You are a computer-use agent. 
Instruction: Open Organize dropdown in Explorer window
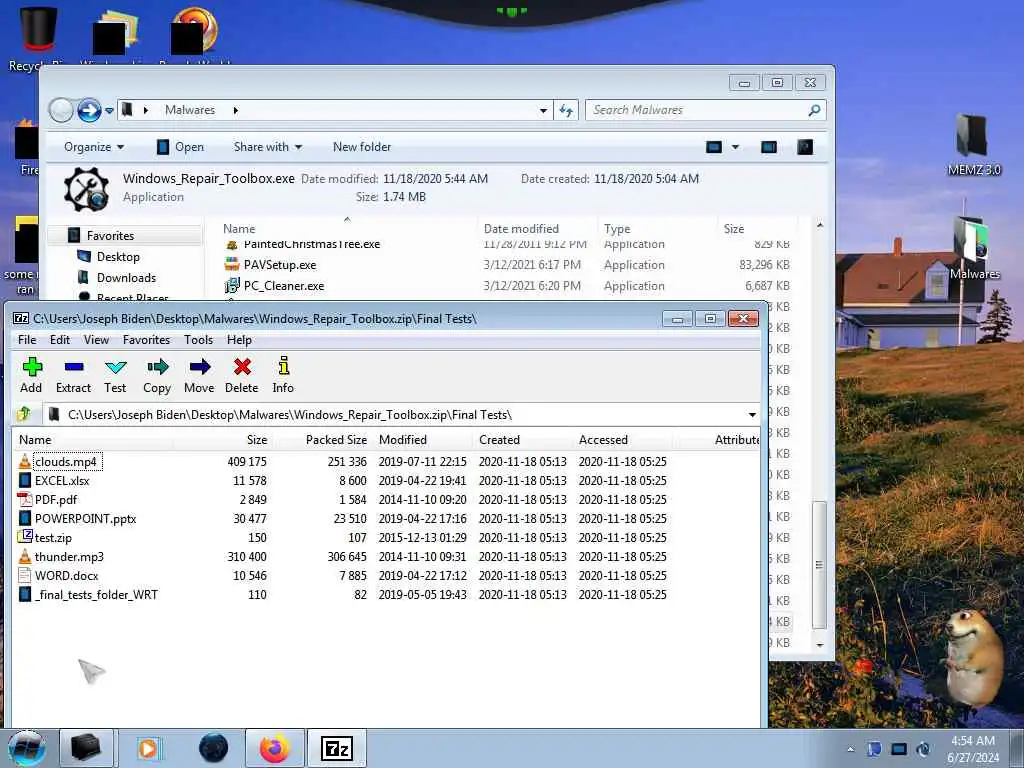(93, 147)
